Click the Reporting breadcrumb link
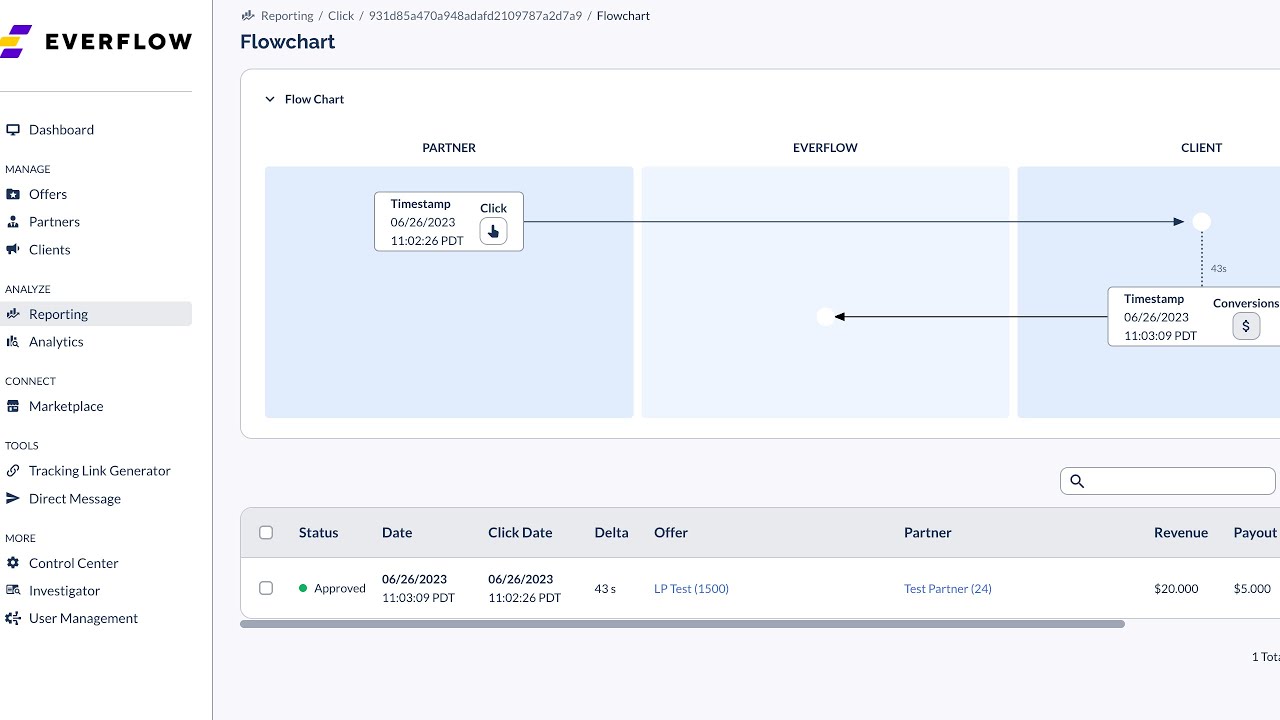Image resolution: width=1280 pixels, height=720 pixels. [x=287, y=16]
